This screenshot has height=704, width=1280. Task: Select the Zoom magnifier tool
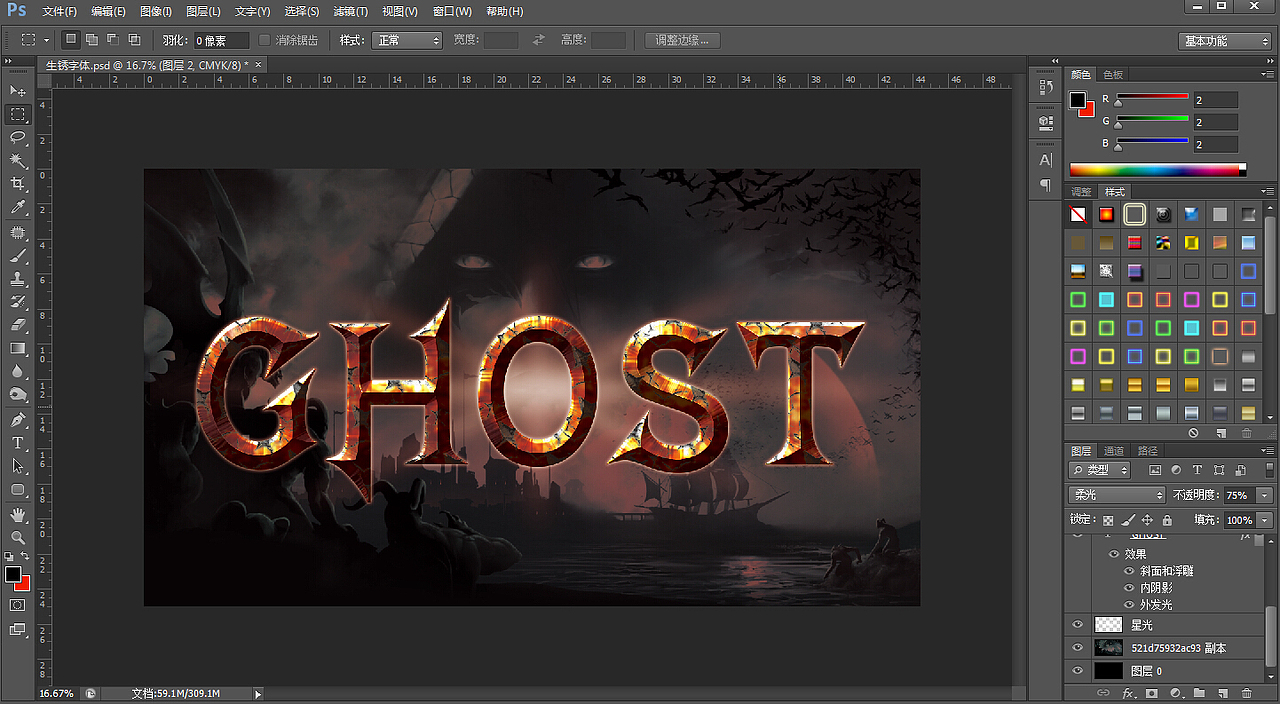[18, 537]
